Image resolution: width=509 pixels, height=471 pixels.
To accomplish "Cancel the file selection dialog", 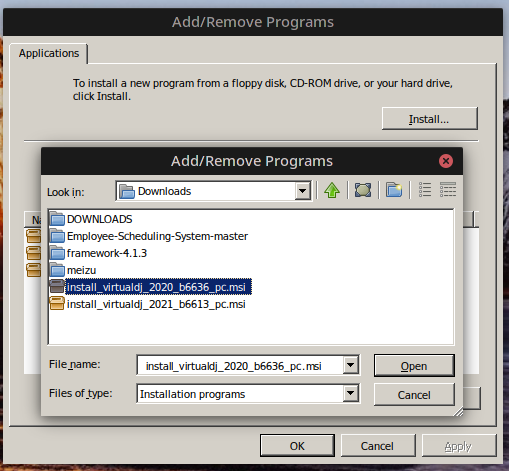I will 414,395.
